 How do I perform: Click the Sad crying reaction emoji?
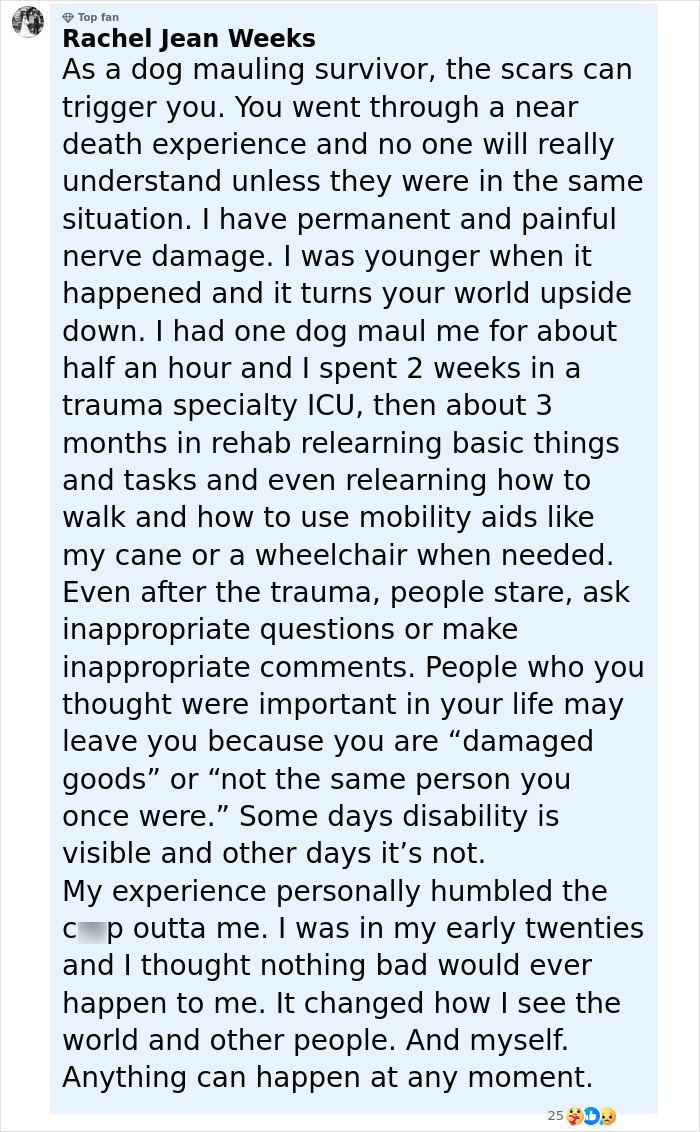[608, 1115]
